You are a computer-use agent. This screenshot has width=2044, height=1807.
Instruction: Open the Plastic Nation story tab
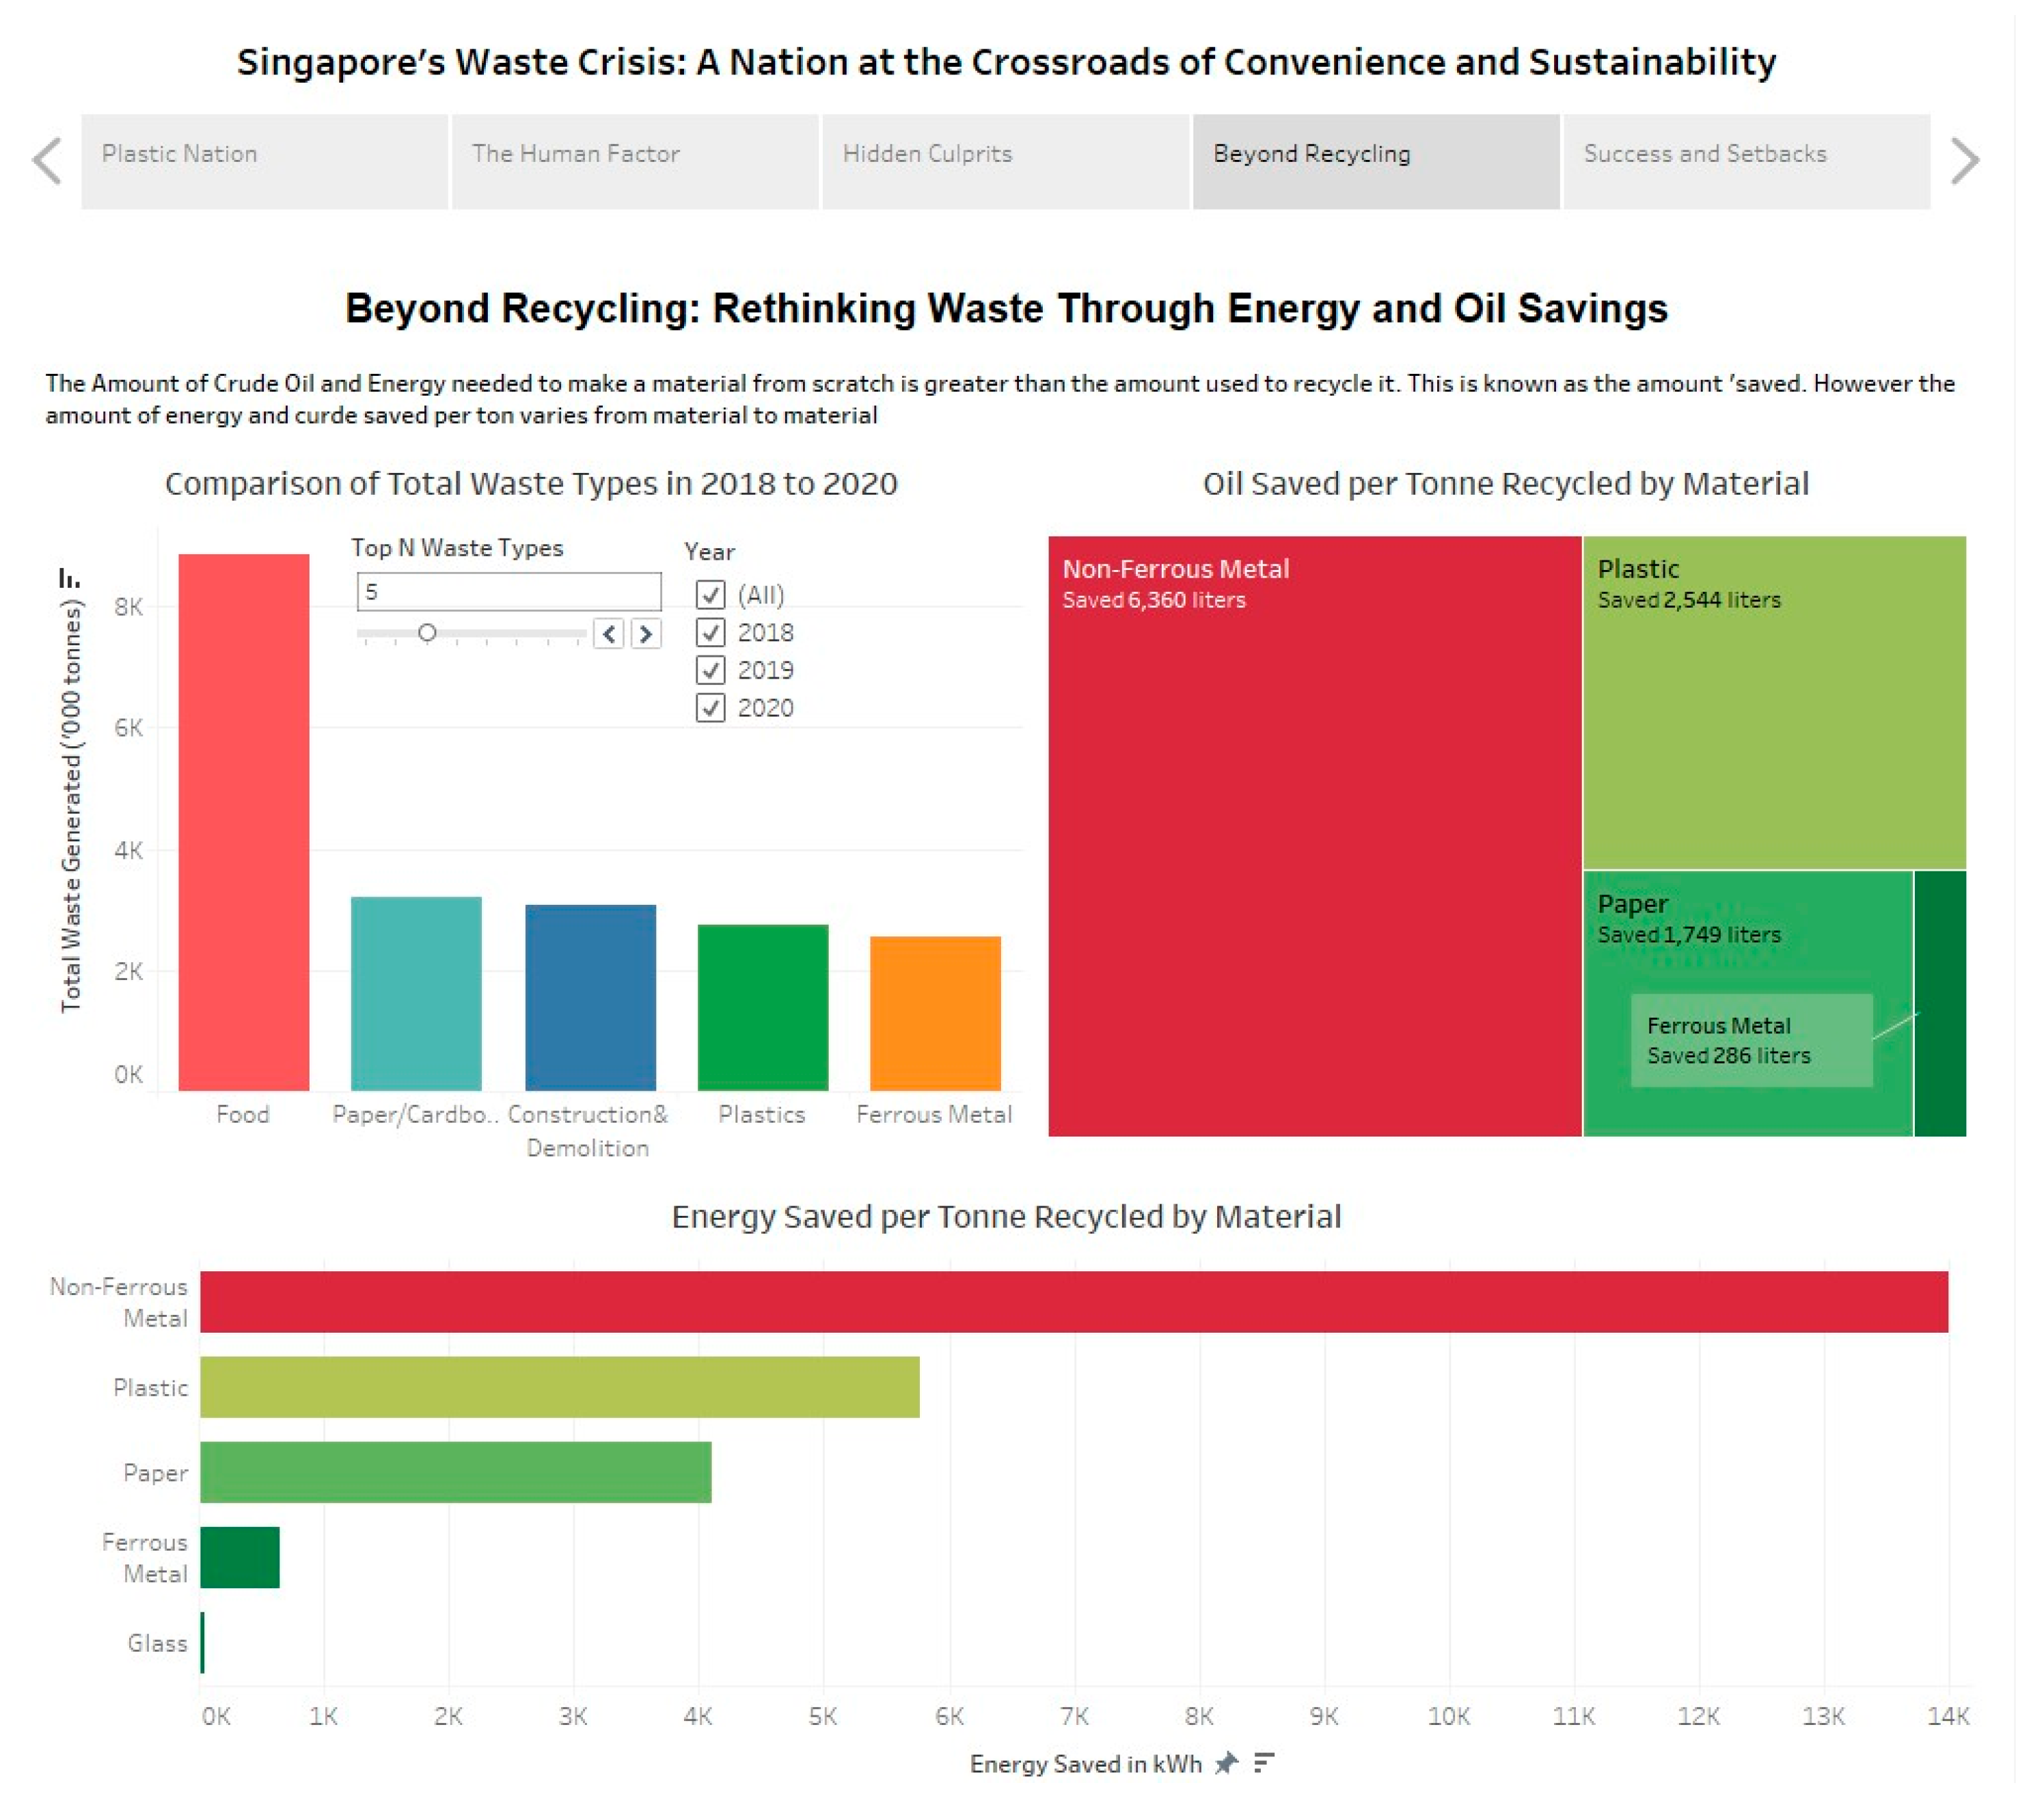pos(264,161)
